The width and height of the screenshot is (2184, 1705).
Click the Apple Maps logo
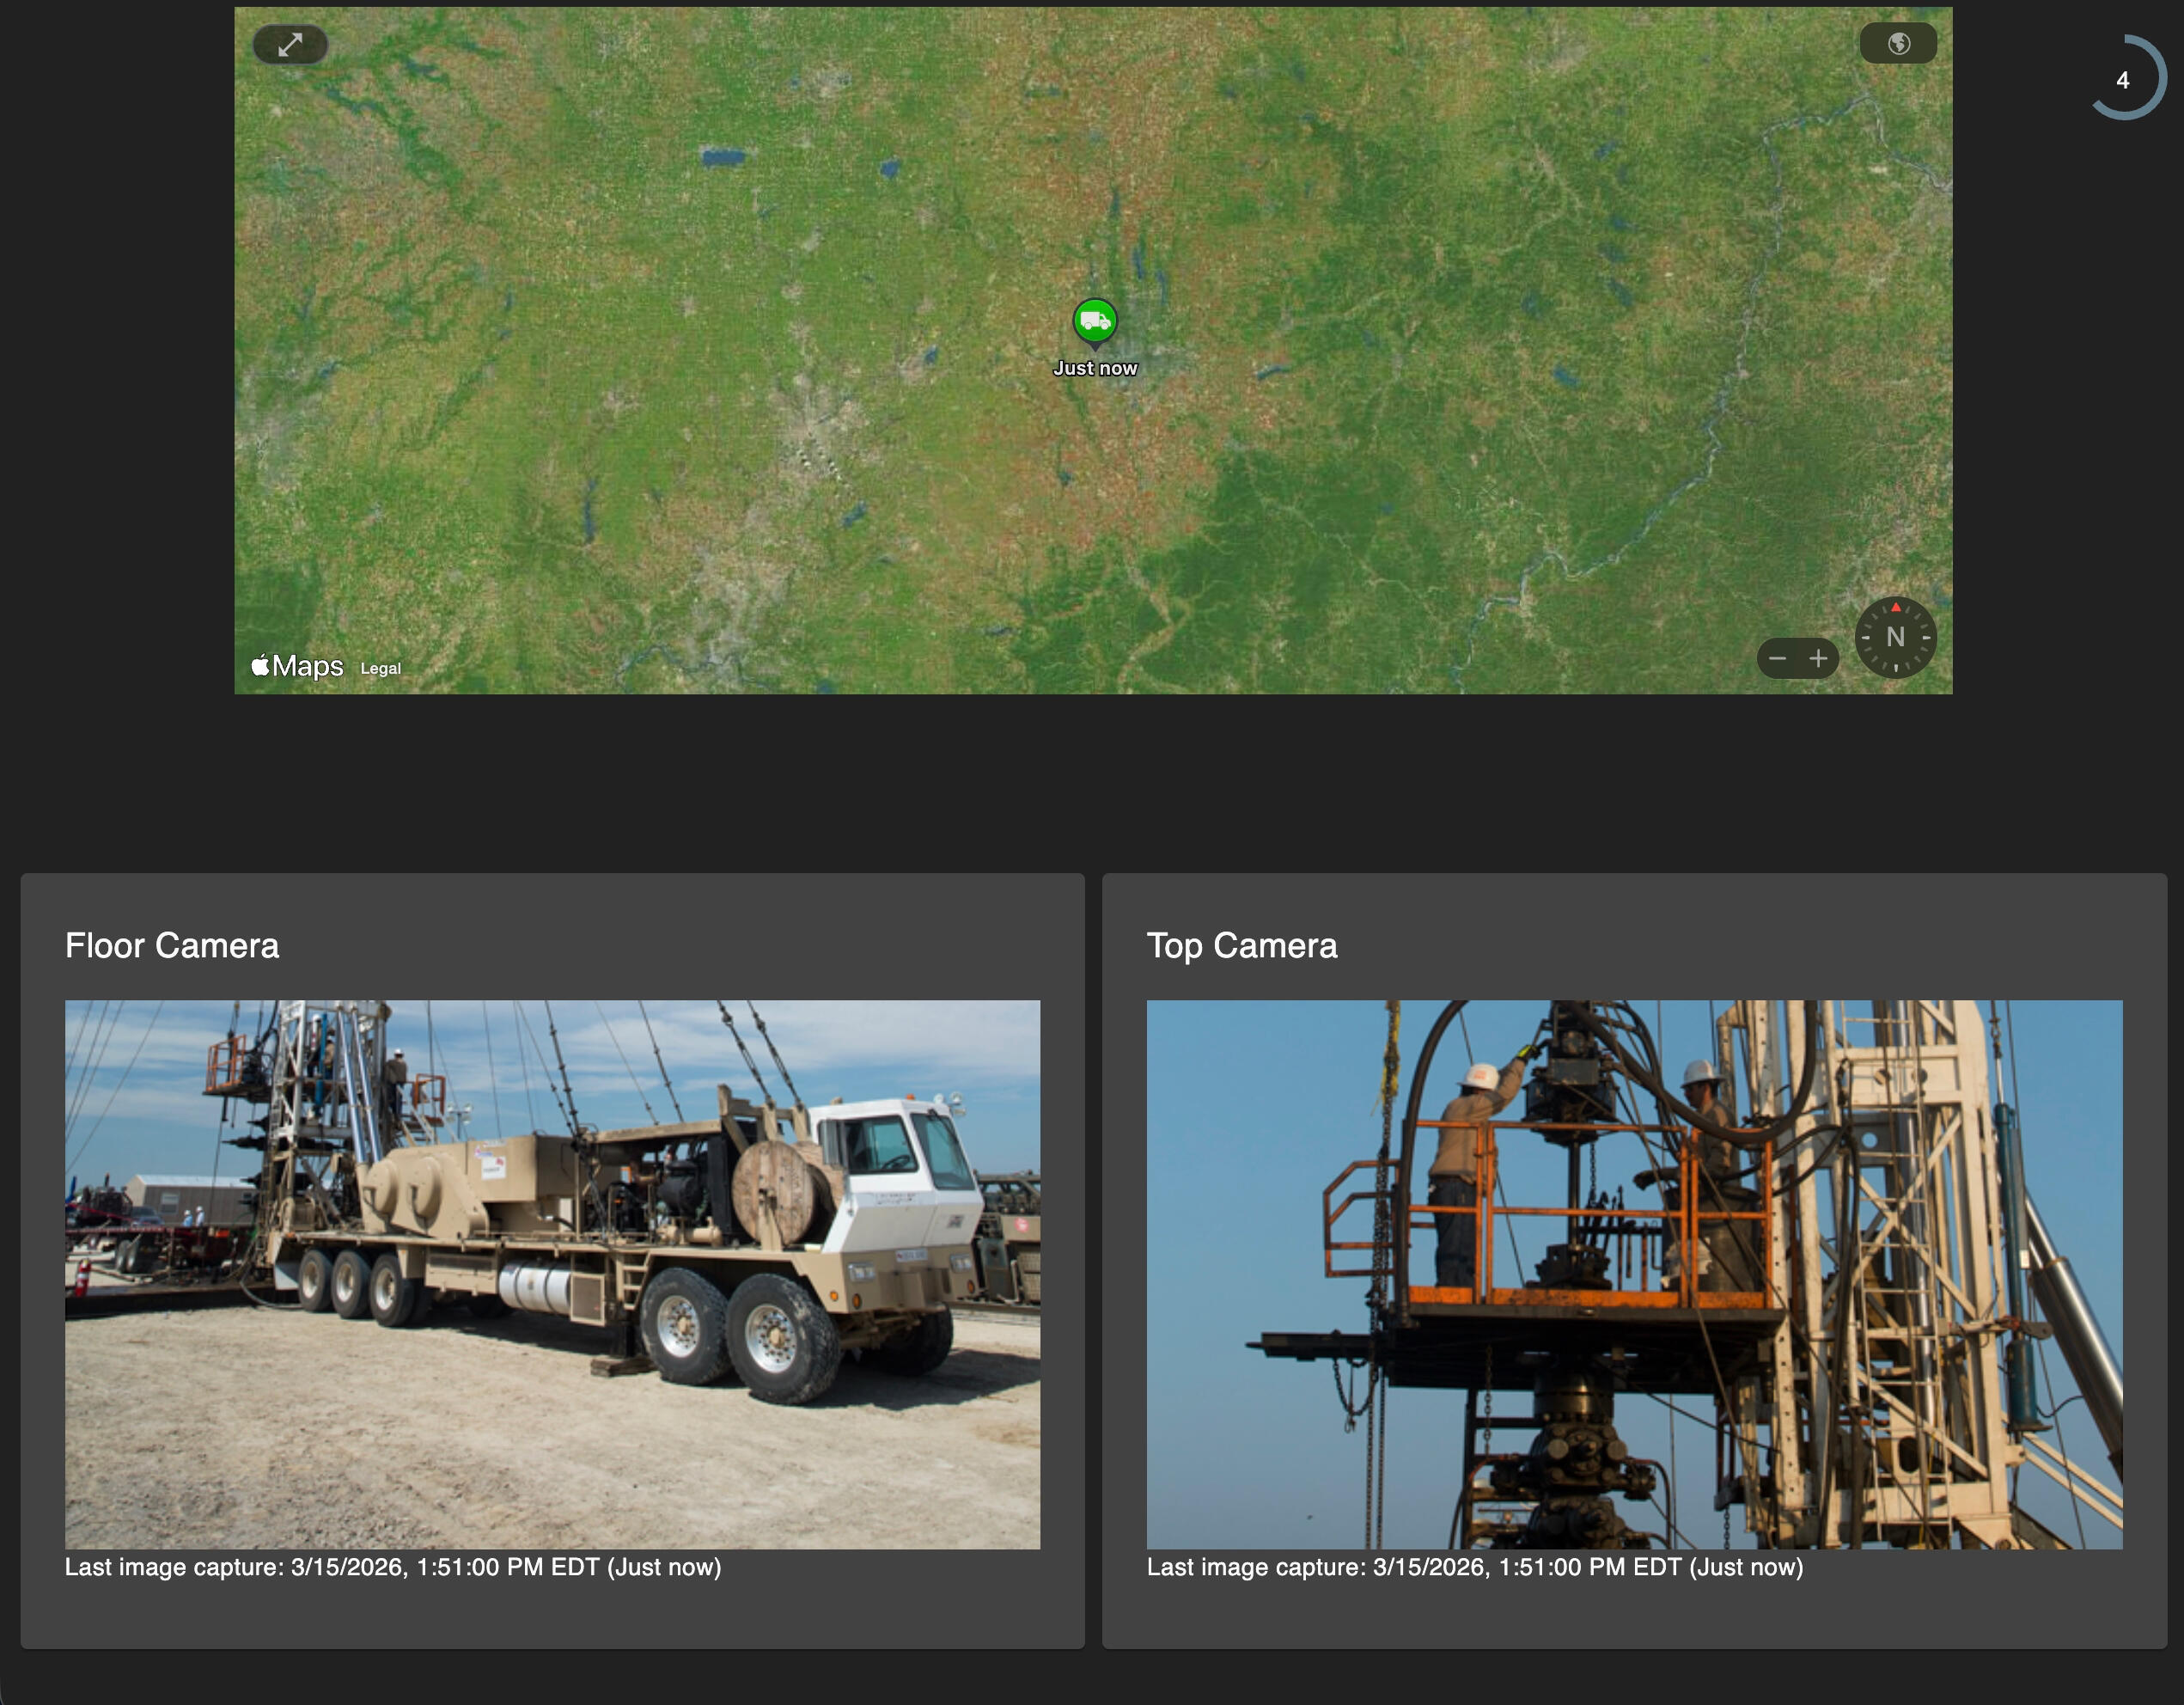coord(297,666)
